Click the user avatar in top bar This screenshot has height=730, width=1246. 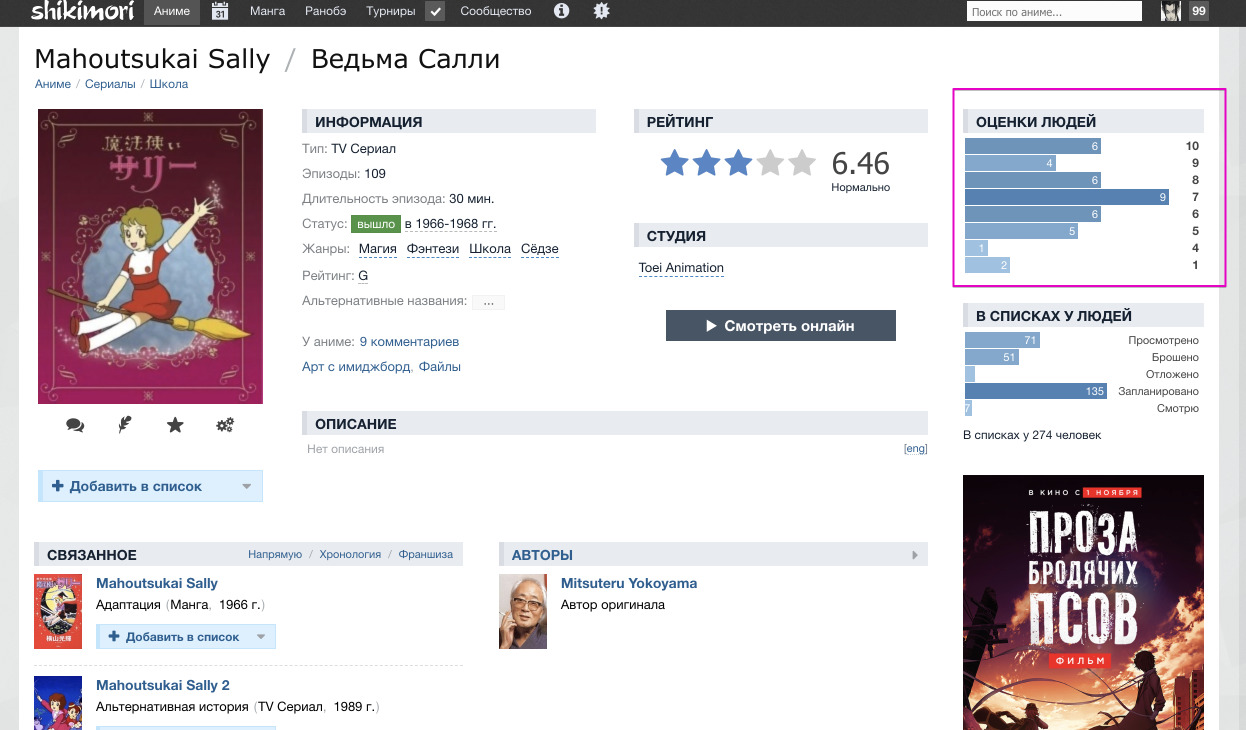(1170, 12)
